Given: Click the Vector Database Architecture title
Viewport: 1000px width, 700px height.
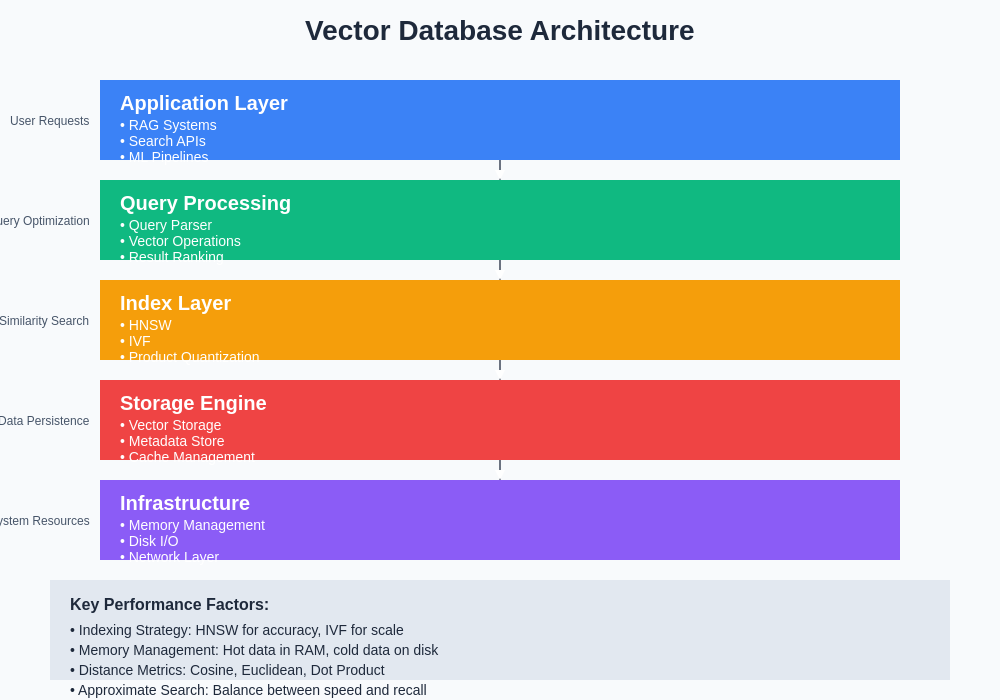Looking at the screenshot, I should coord(499,31).
